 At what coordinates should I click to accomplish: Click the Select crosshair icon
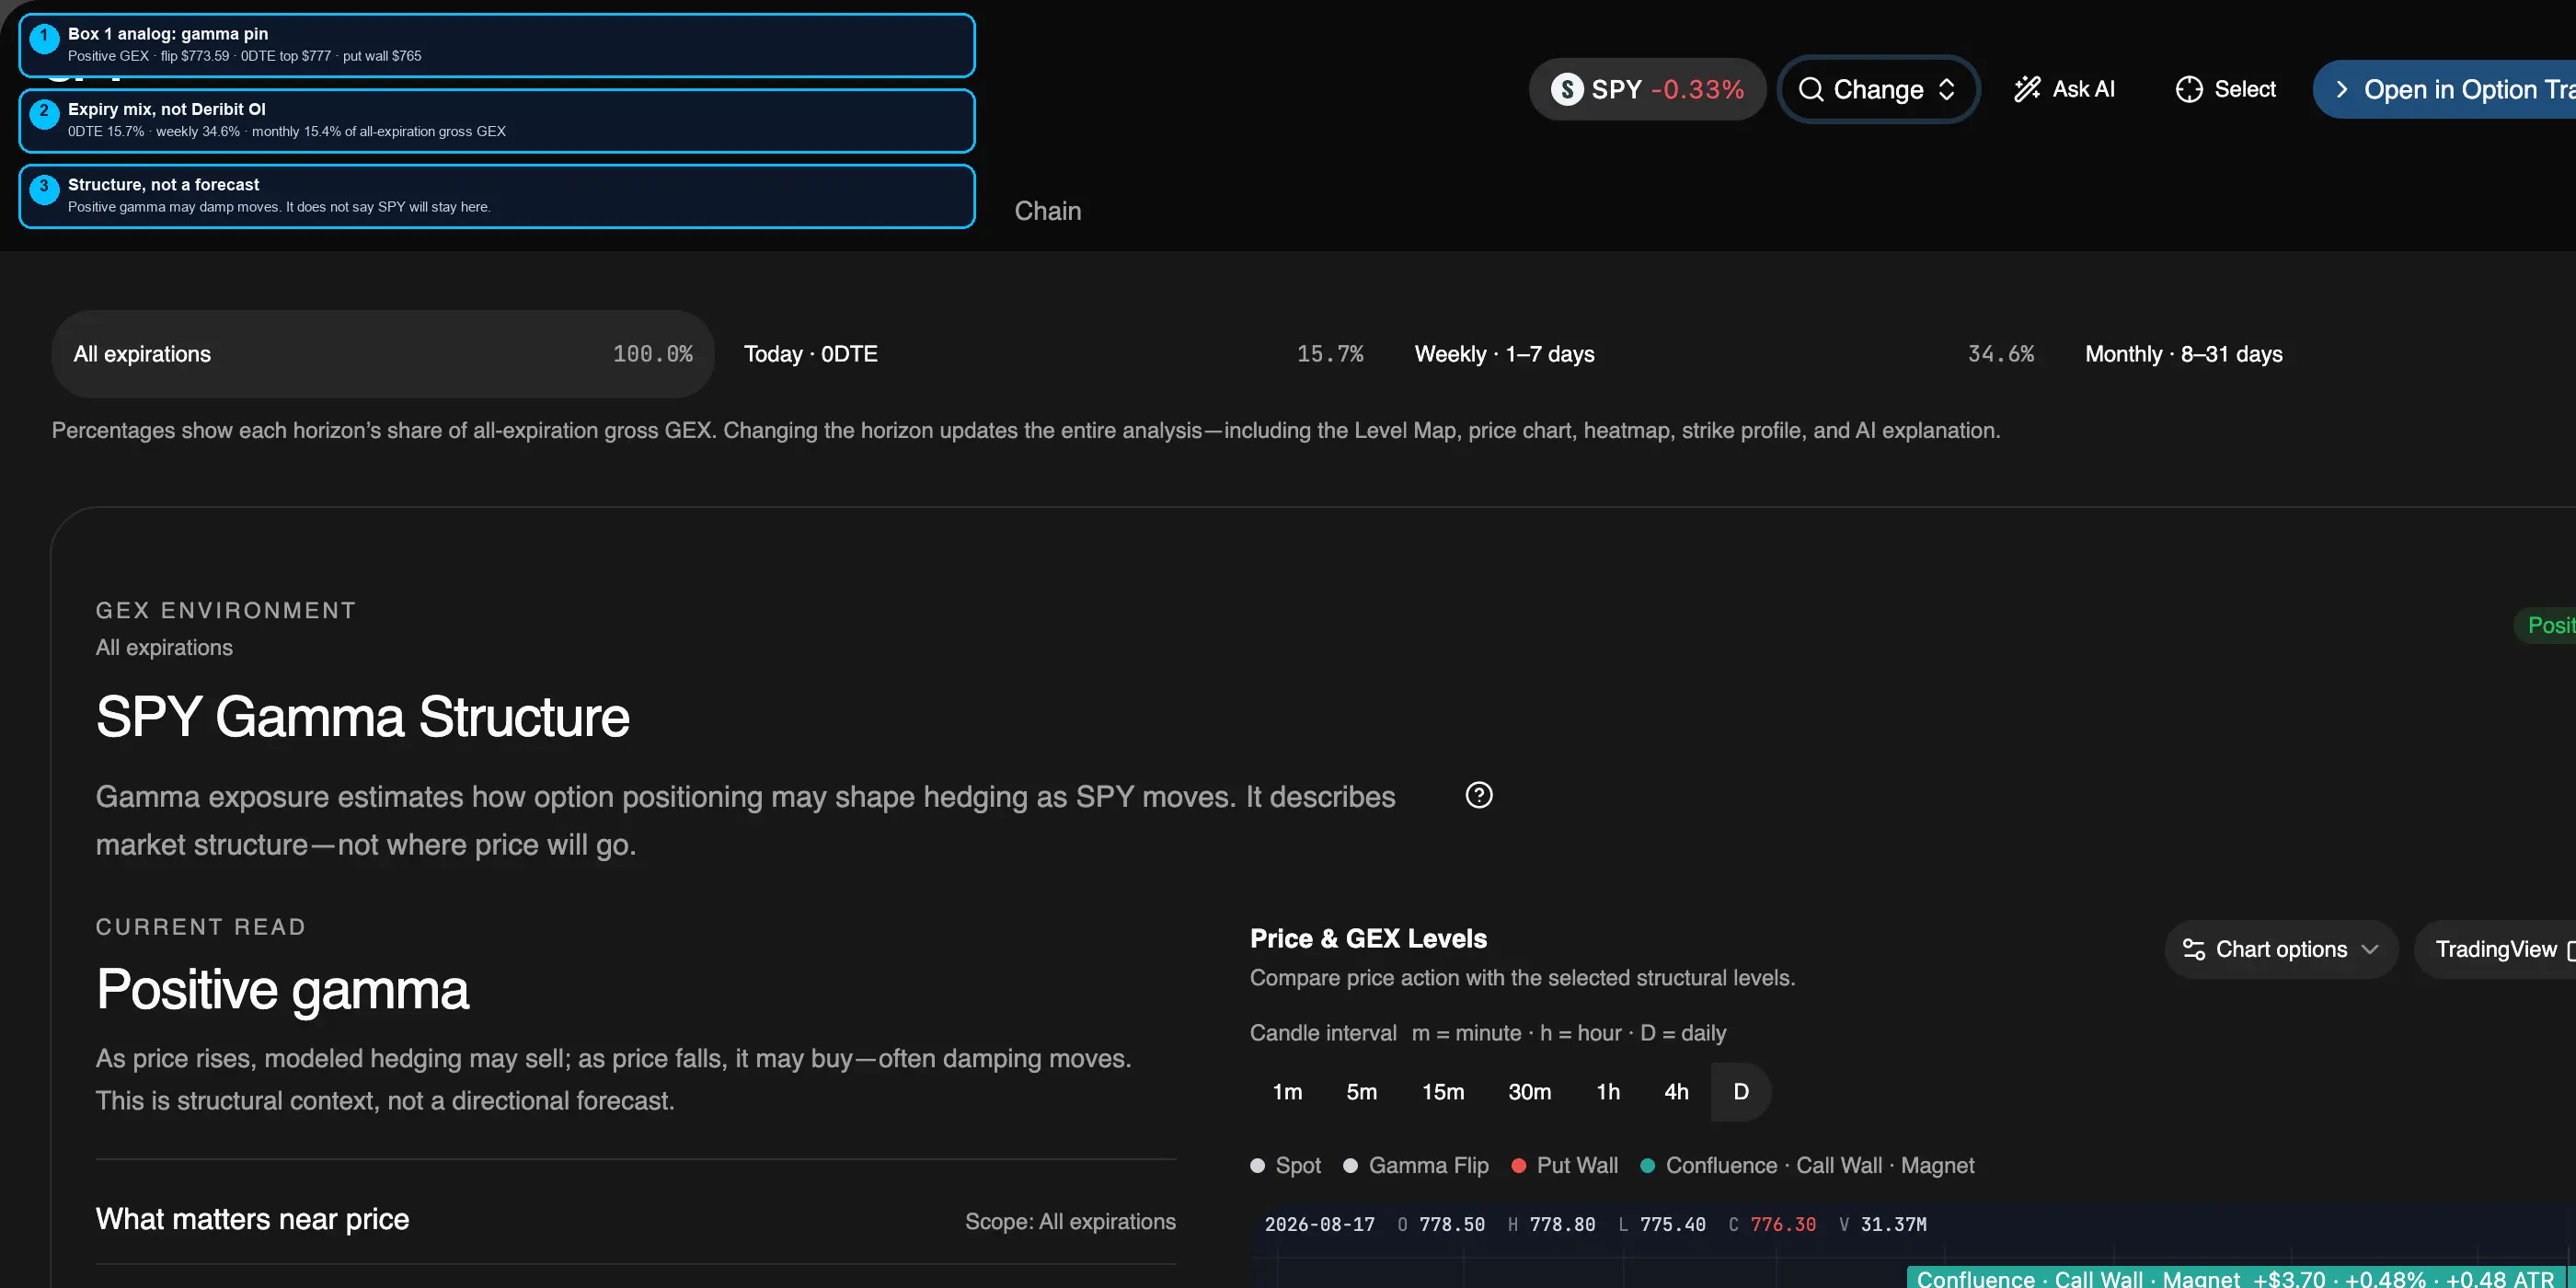pos(2189,89)
